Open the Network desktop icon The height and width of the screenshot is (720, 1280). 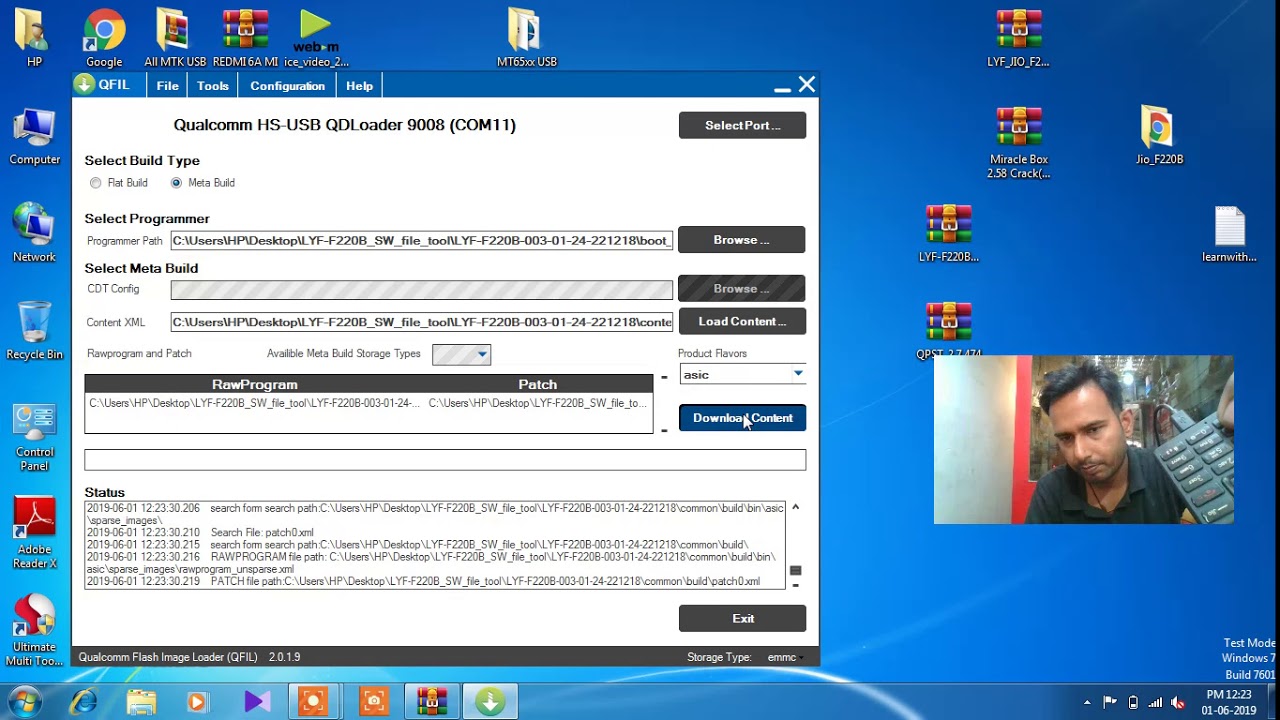pyautogui.click(x=34, y=233)
